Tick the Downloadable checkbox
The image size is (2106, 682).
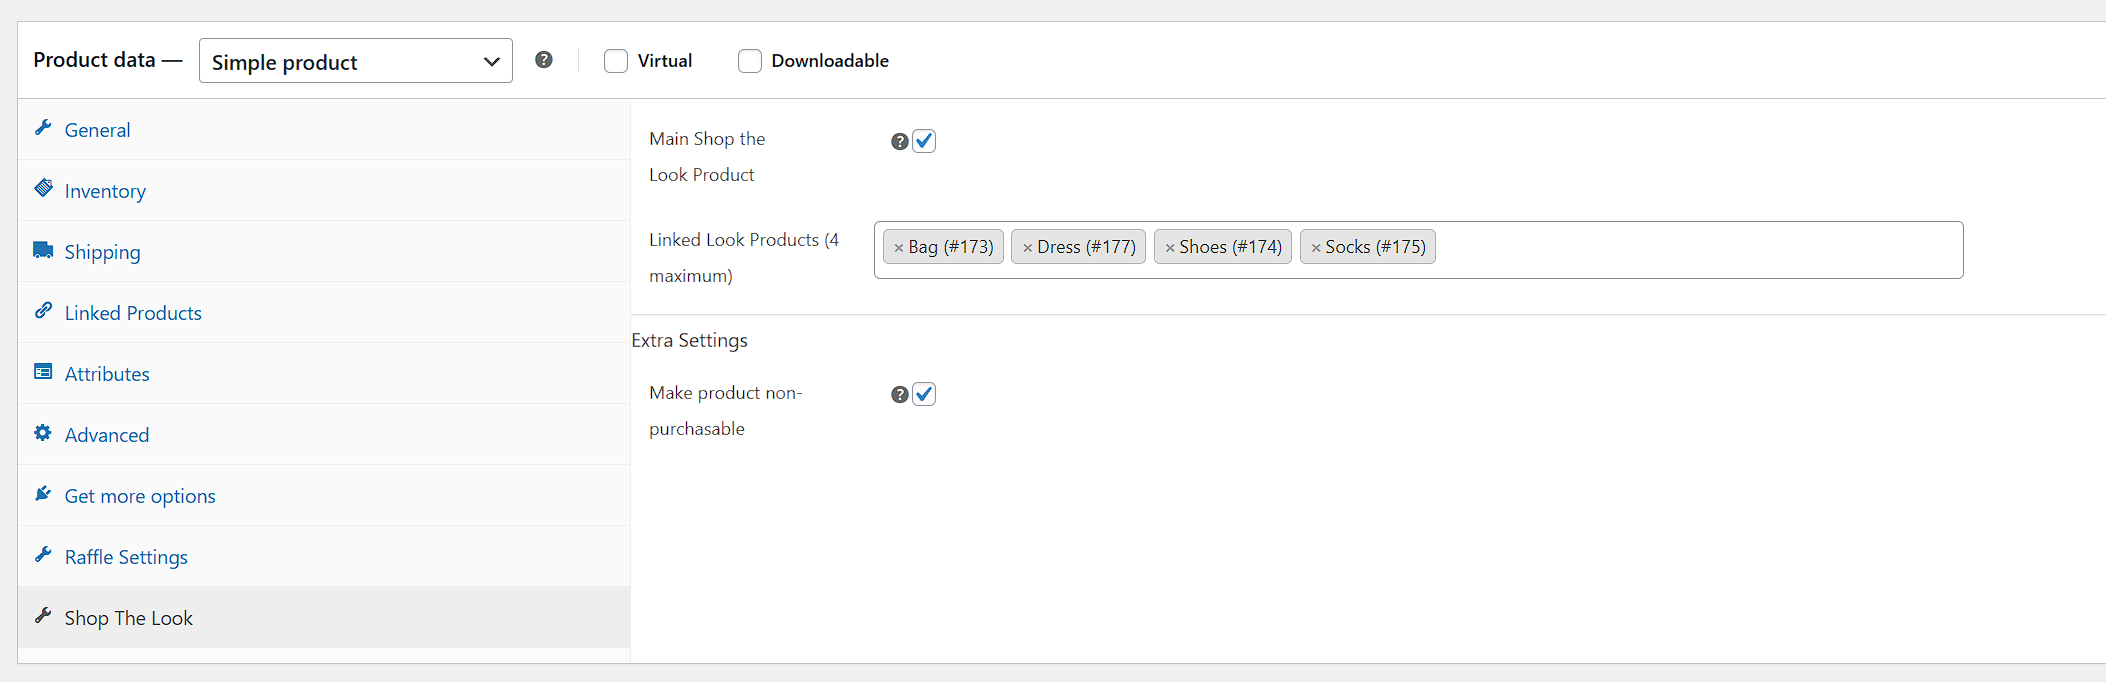pyautogui.click(x=750, y=61)
